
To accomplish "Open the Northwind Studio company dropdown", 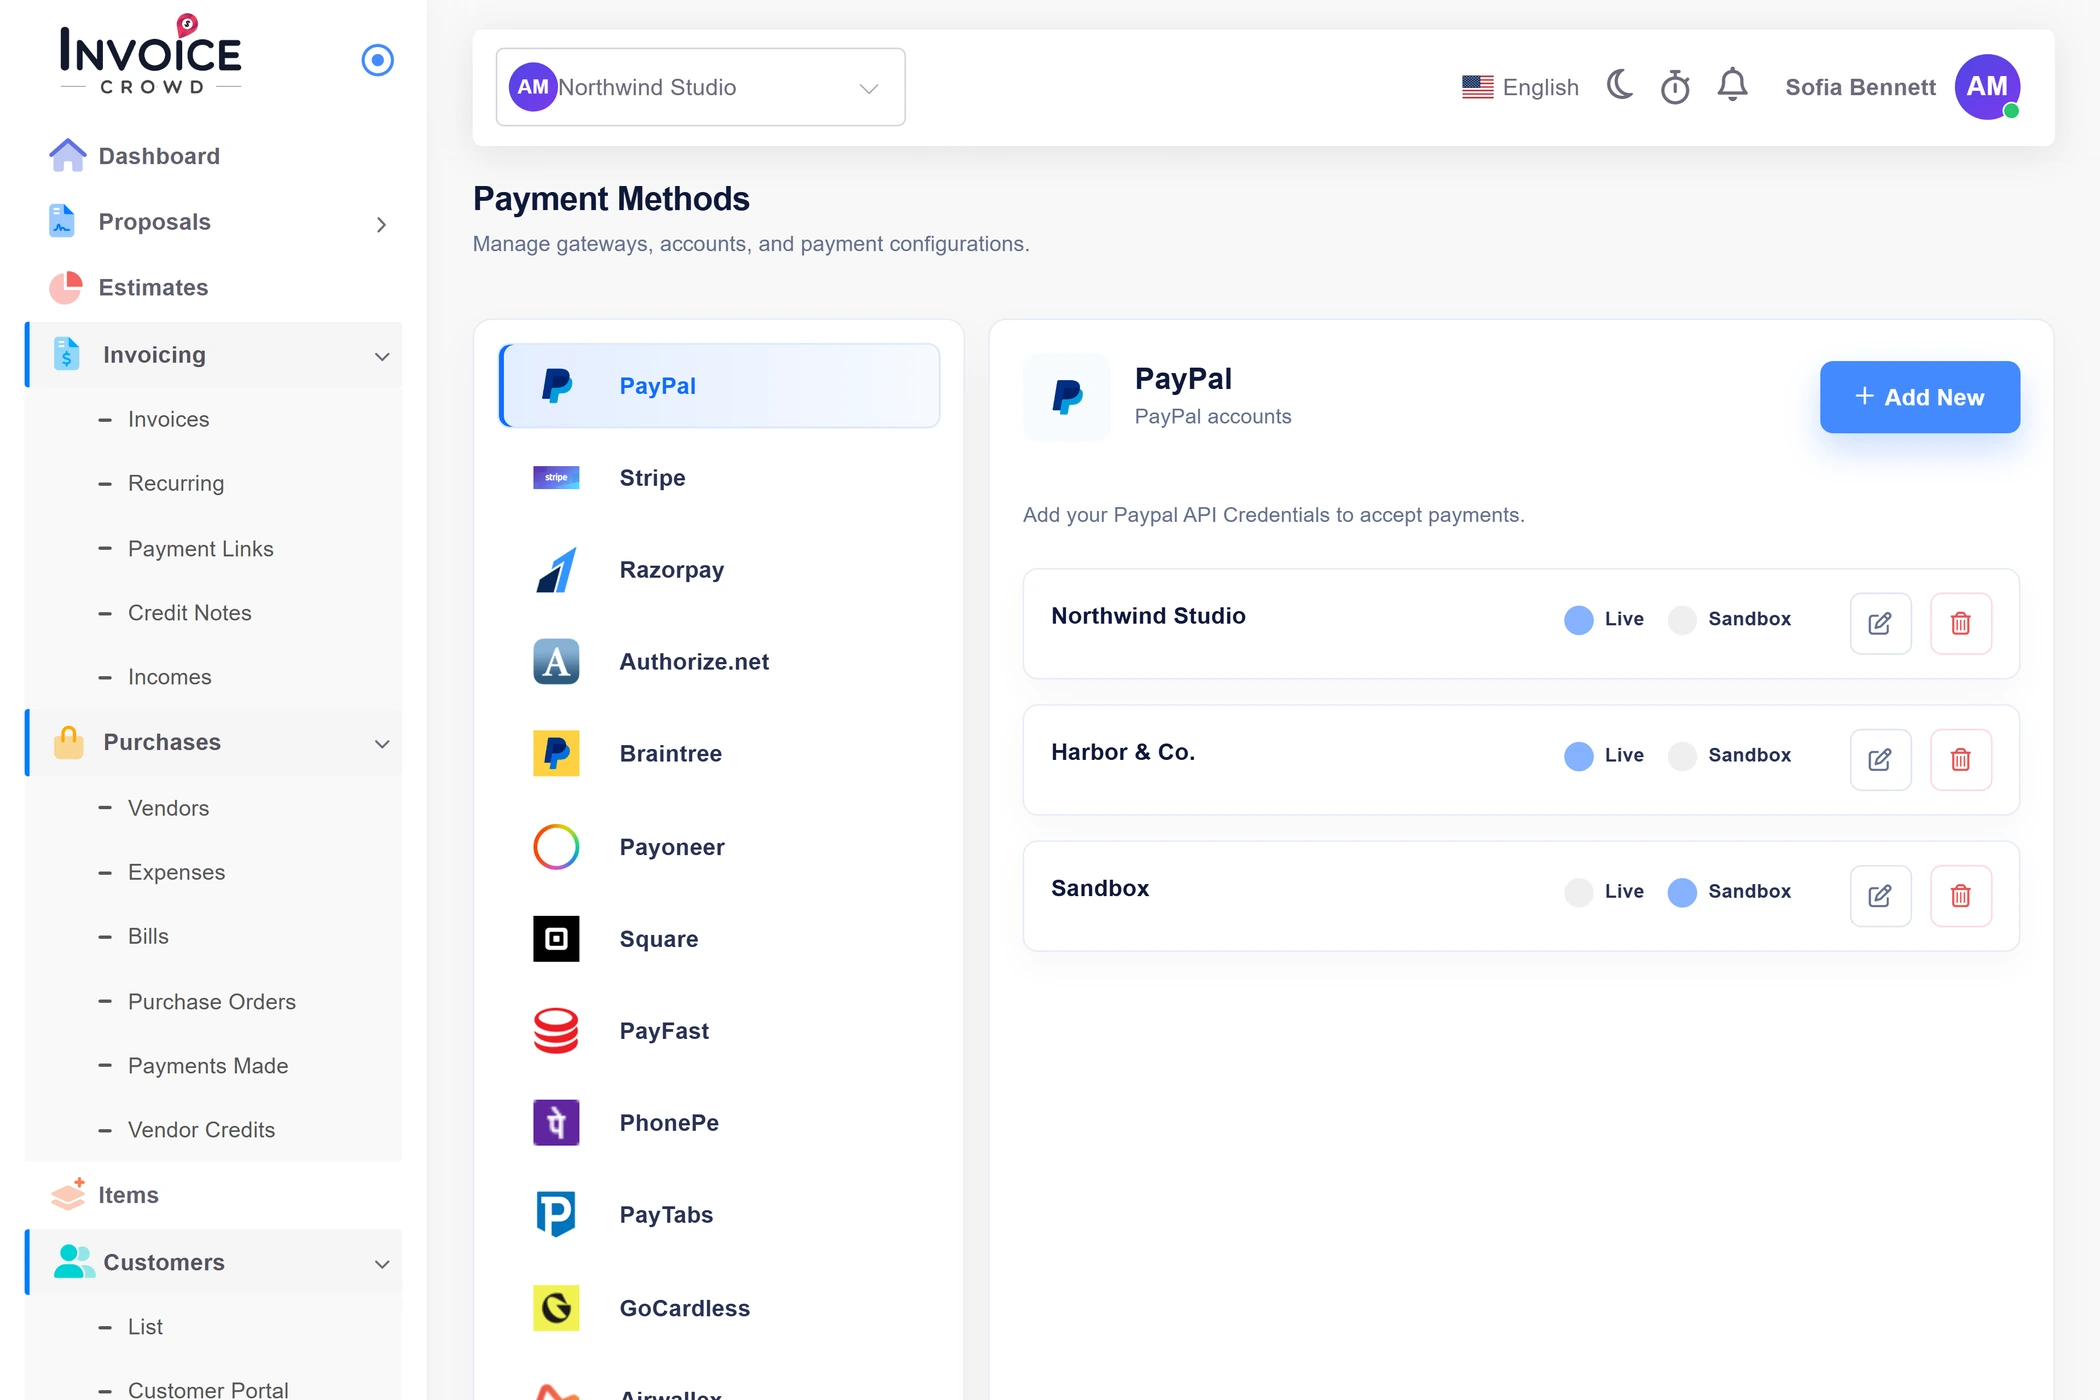I will [700, 87].
